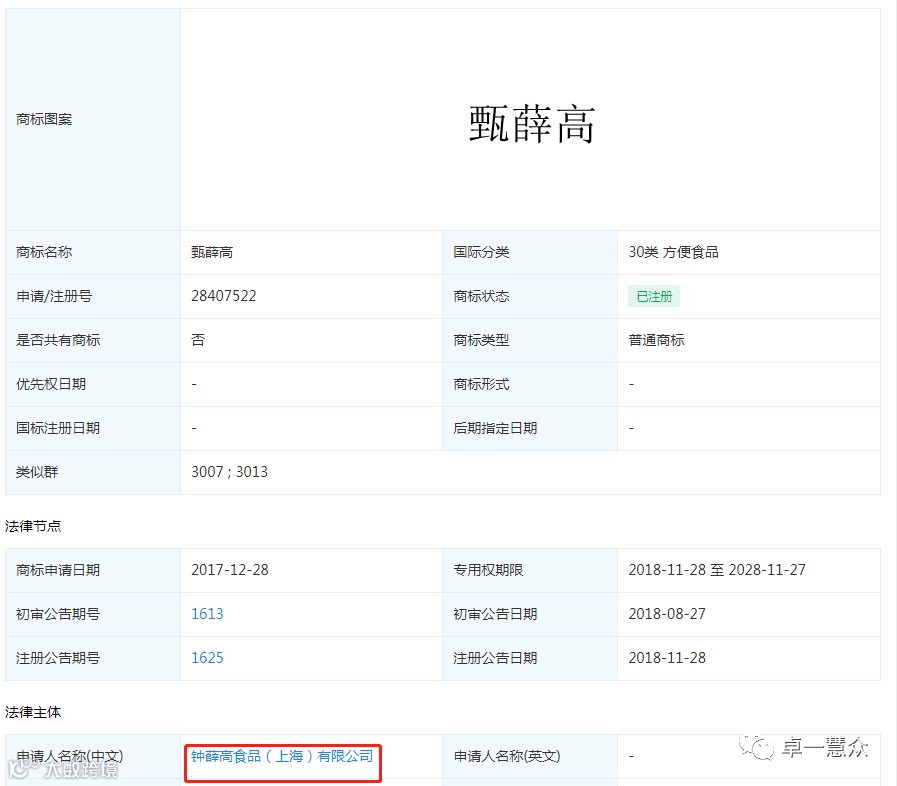Click the 注册公告期号 label
This screenshot has width=897, height=786.
click(58, 658)
